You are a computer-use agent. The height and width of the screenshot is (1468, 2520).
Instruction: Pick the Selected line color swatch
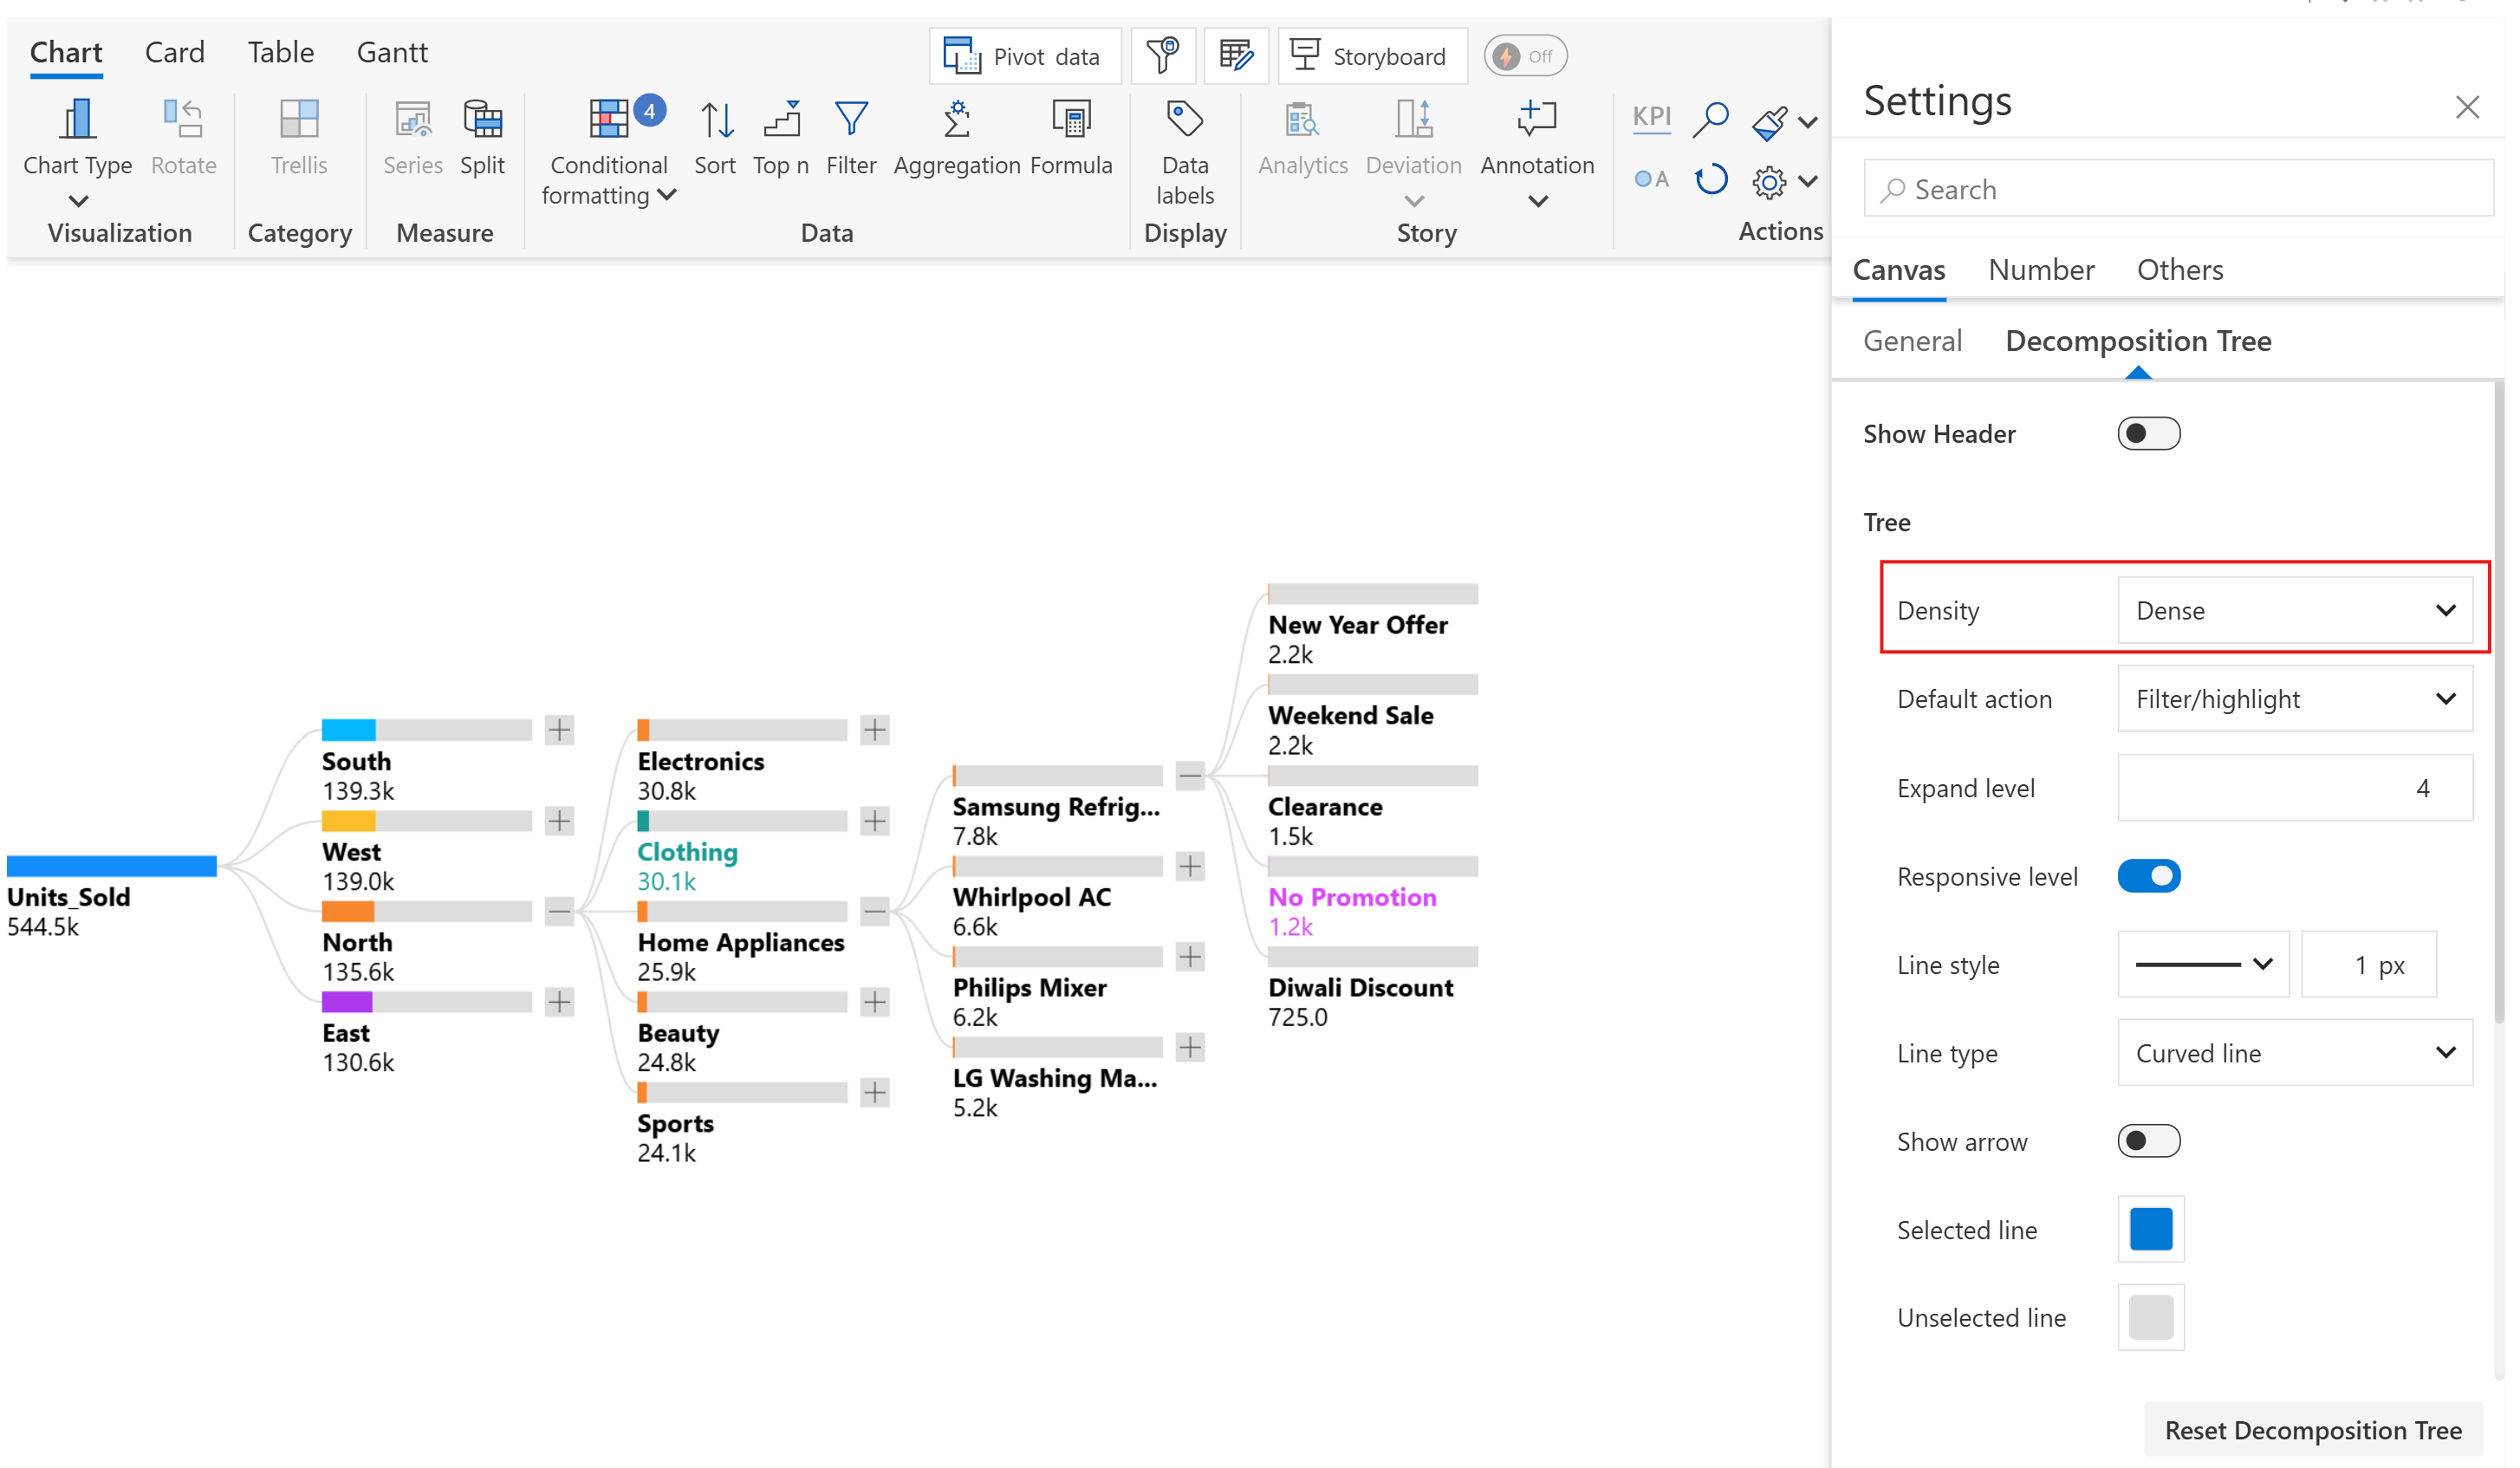click(2150, 1230)
